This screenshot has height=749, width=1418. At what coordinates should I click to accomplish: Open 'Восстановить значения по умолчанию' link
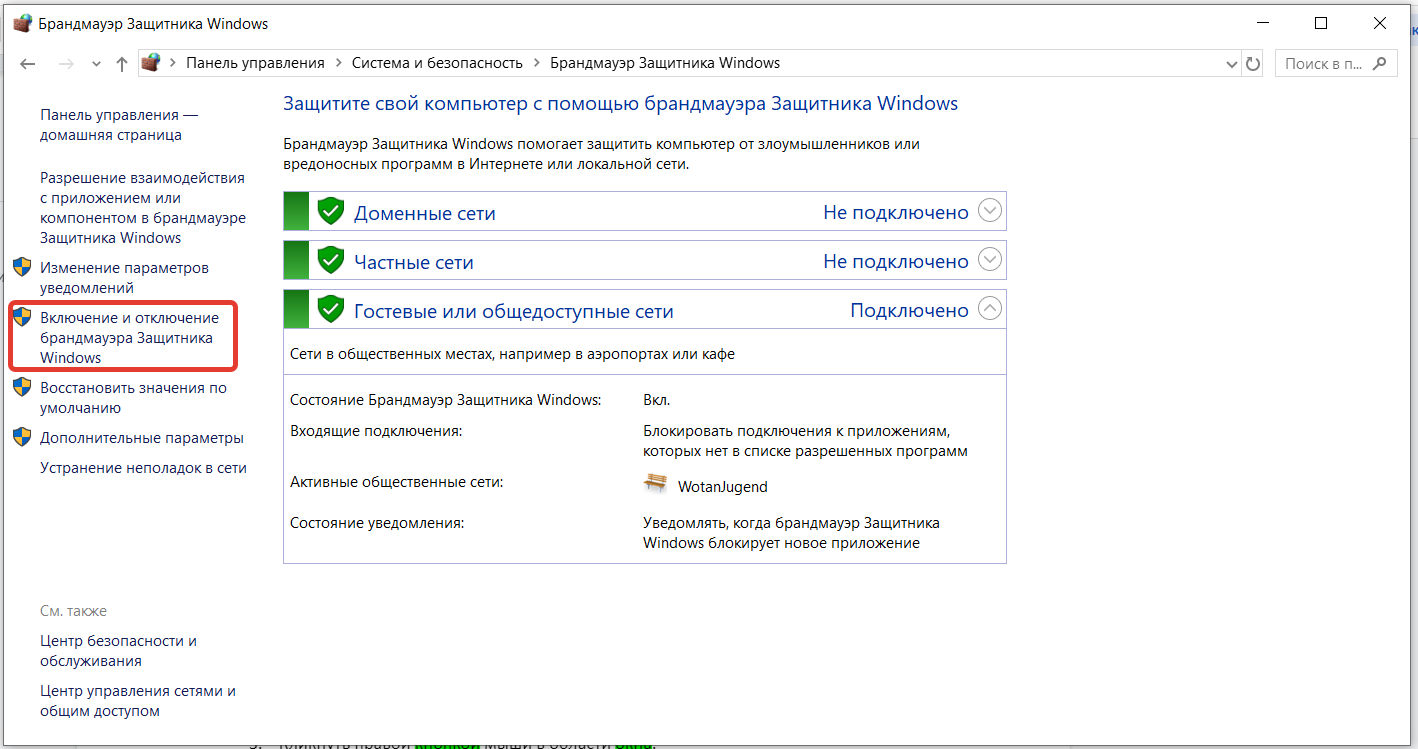[x=133, y=398]
